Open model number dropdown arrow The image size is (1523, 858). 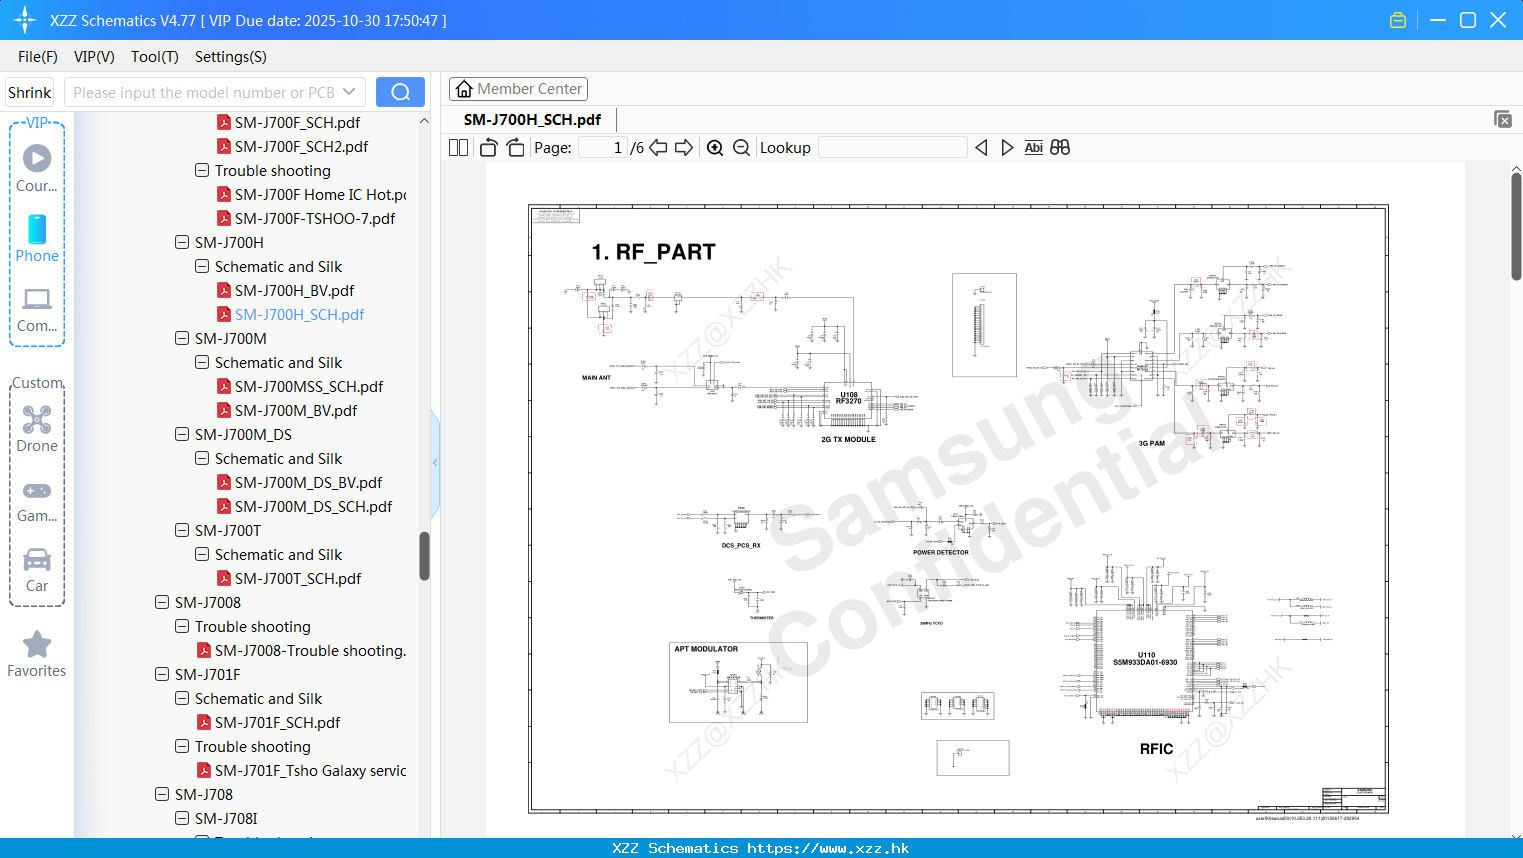[349, 92]
